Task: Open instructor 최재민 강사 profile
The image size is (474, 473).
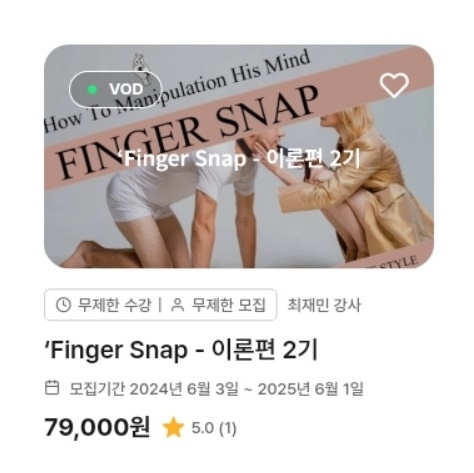Action: pos(324,305)
